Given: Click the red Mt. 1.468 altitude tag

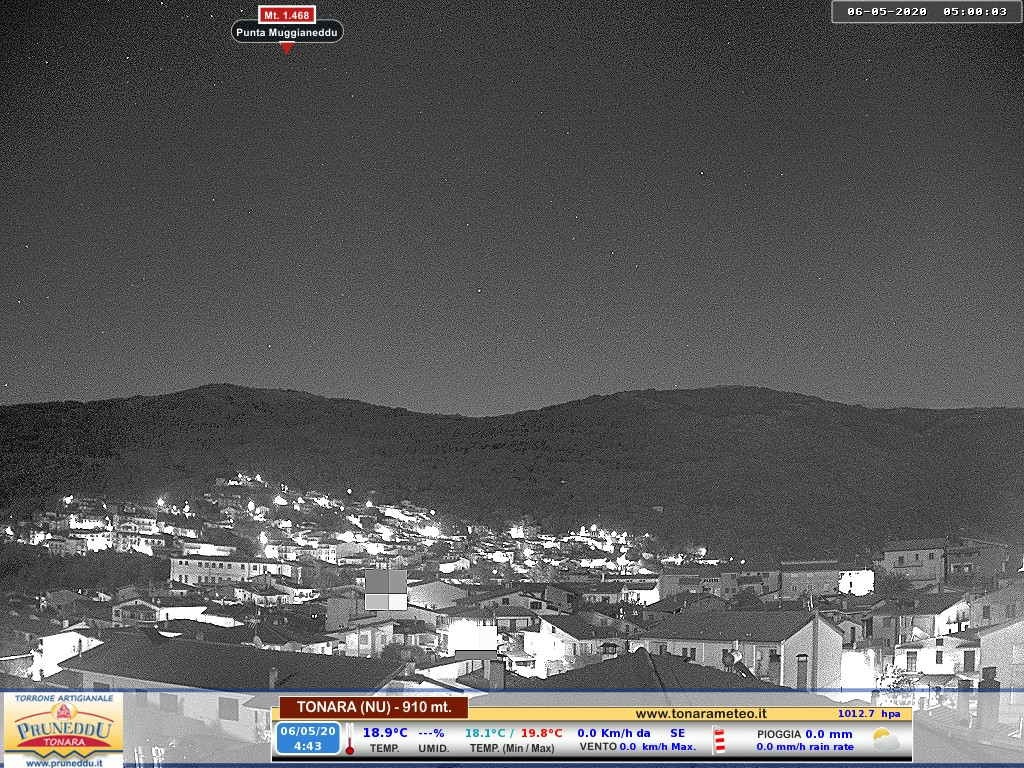Looking at the screenshot, I should click(x=287, y=15).
